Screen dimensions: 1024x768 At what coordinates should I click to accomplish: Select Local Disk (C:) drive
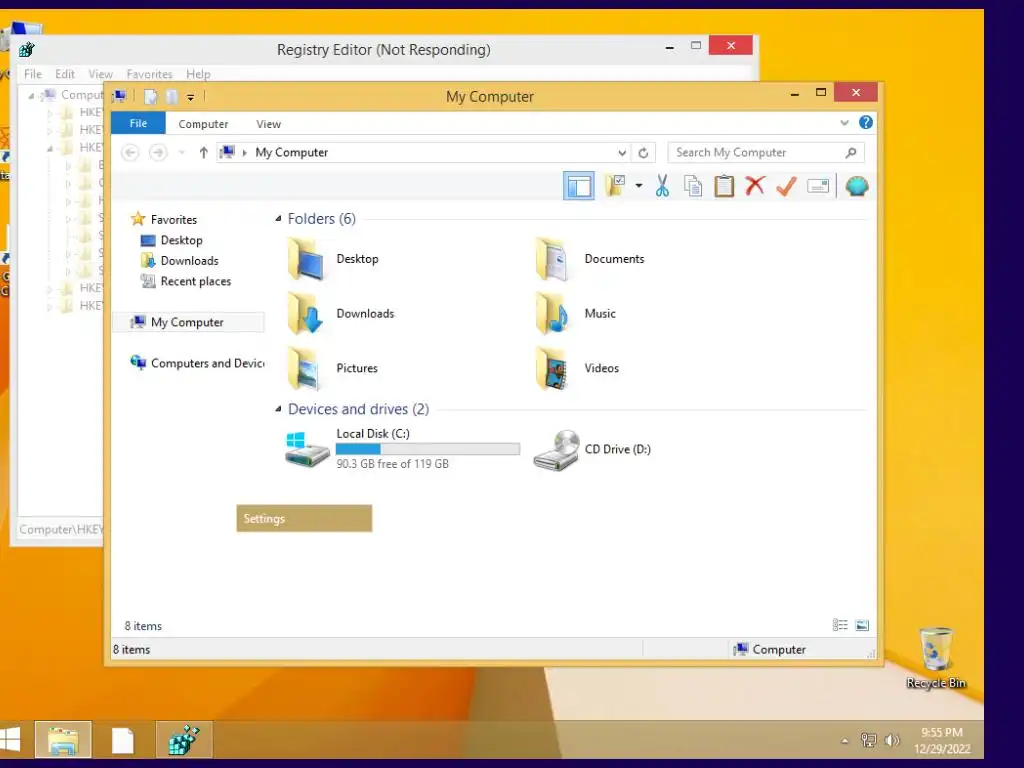click(402, 449)
